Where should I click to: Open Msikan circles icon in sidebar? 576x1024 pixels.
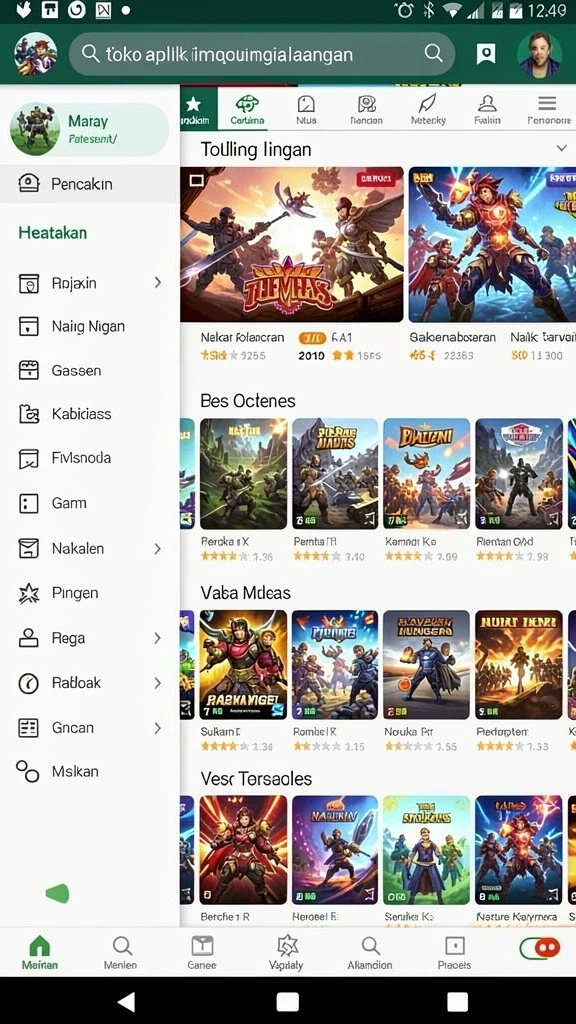pos(27,771)
